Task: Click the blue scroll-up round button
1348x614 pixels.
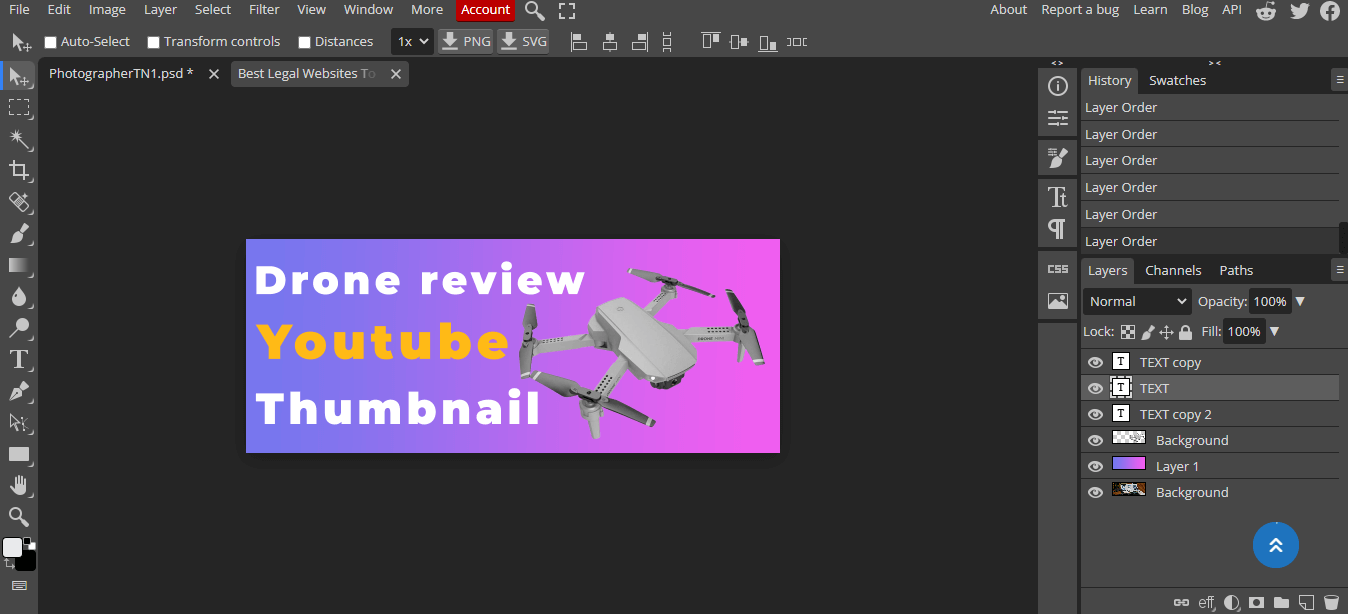Action: [x=1276, y=546]
